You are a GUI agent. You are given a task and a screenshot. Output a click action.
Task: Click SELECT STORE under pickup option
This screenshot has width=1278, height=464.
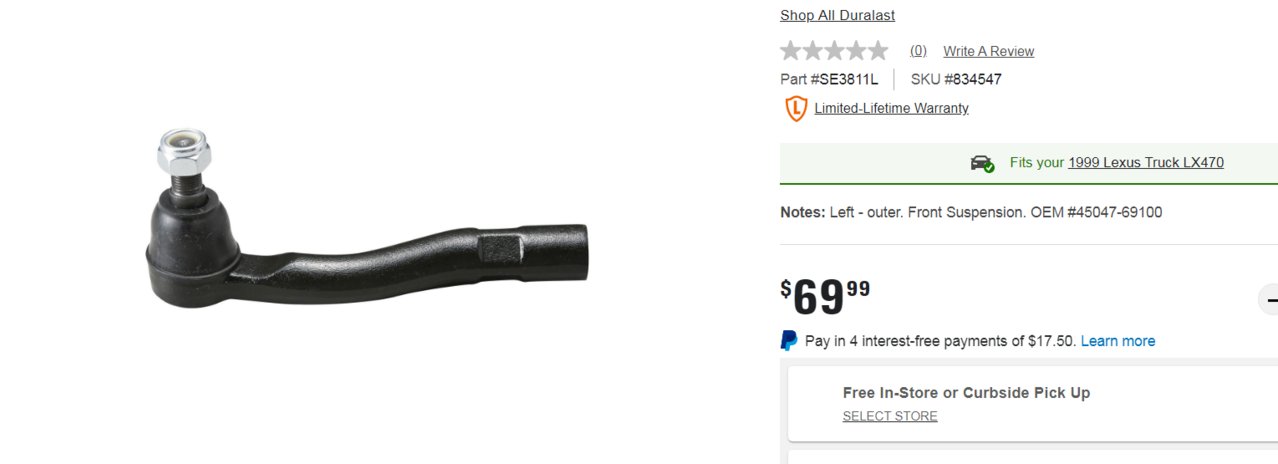(890, 416)
